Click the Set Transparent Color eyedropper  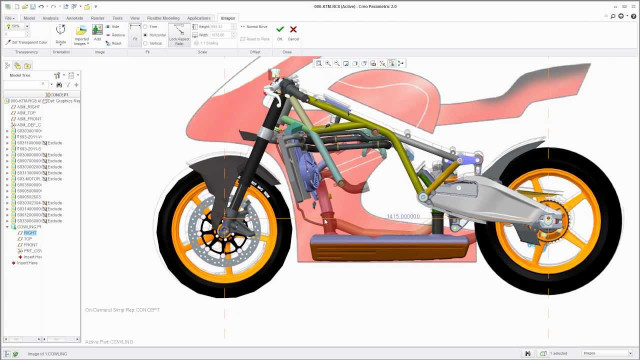(27, 42)
